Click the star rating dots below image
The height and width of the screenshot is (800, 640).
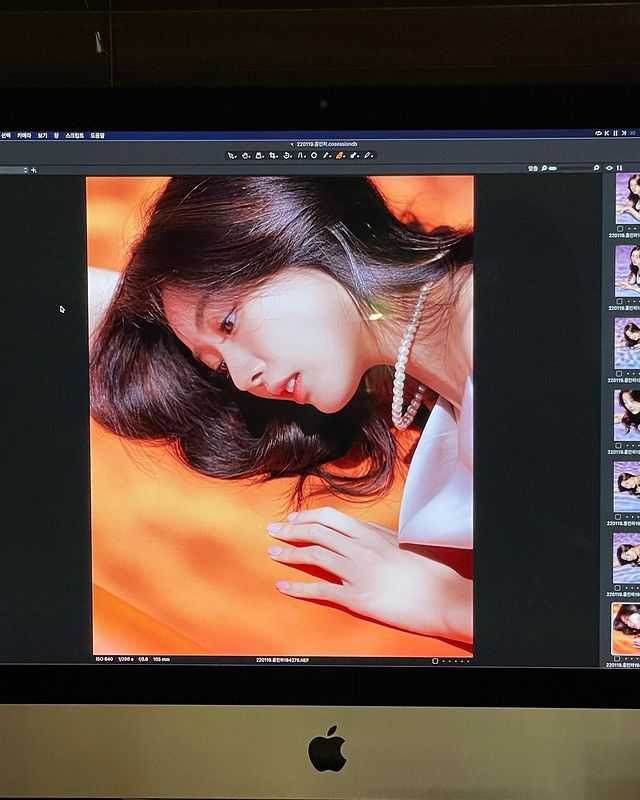tap(455, 660)
